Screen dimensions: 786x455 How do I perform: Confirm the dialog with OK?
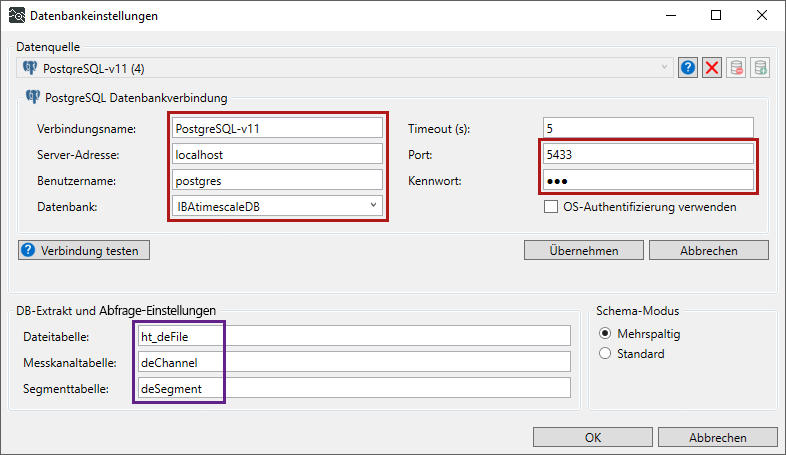click(x=593, y=437)
